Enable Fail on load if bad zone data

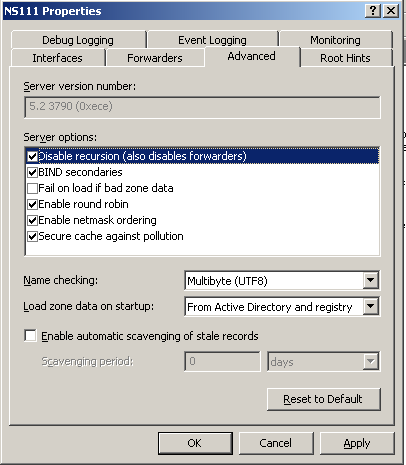(x=32, y=188)
